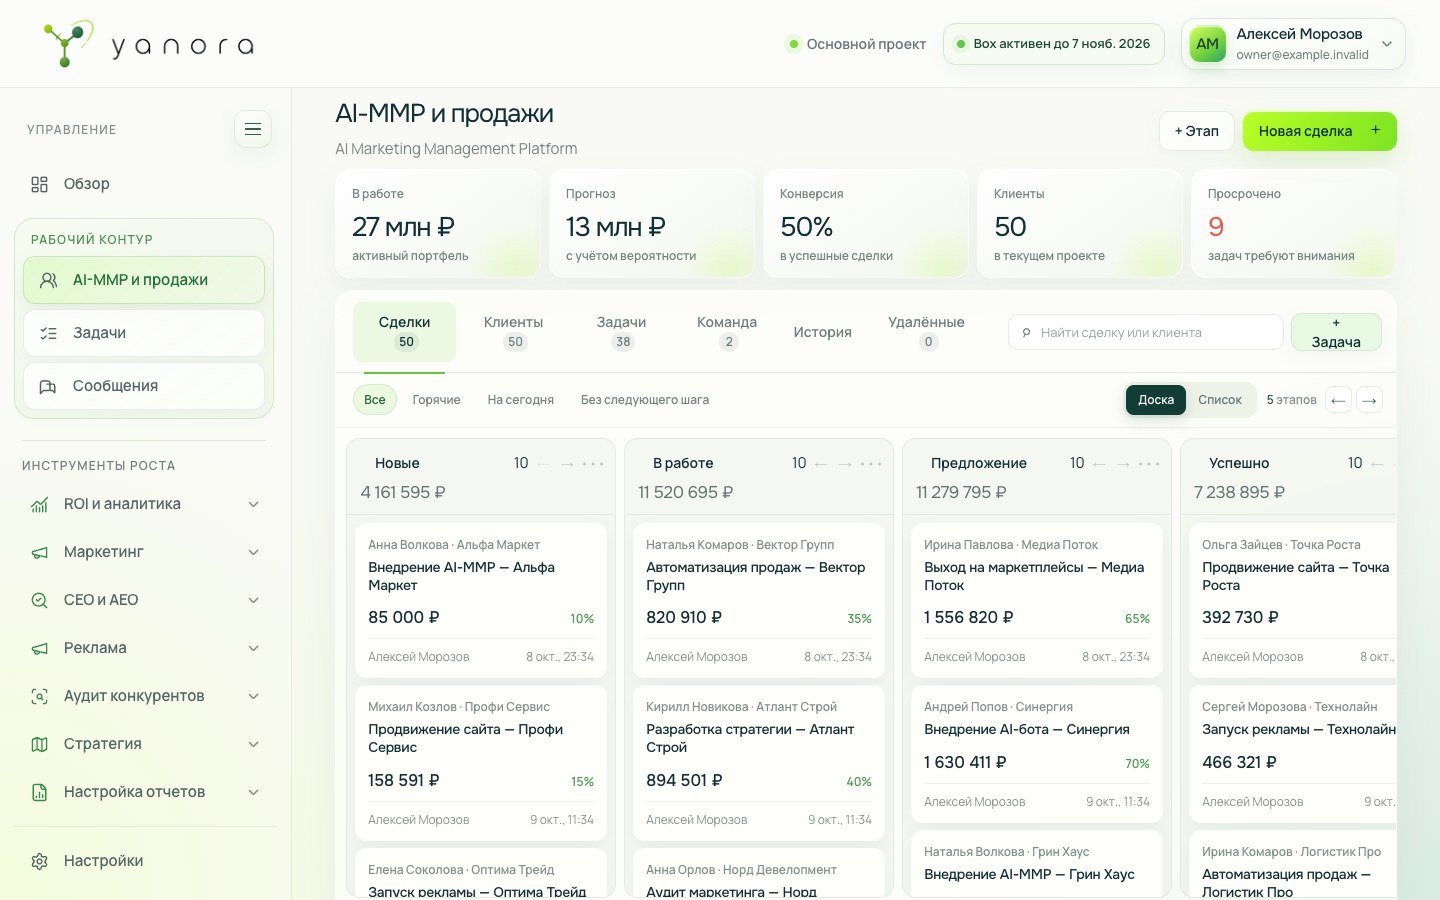The image size is (1440, 900).
Task: Expand the Маркетинг section chevron
Action: tap(254, 552)
